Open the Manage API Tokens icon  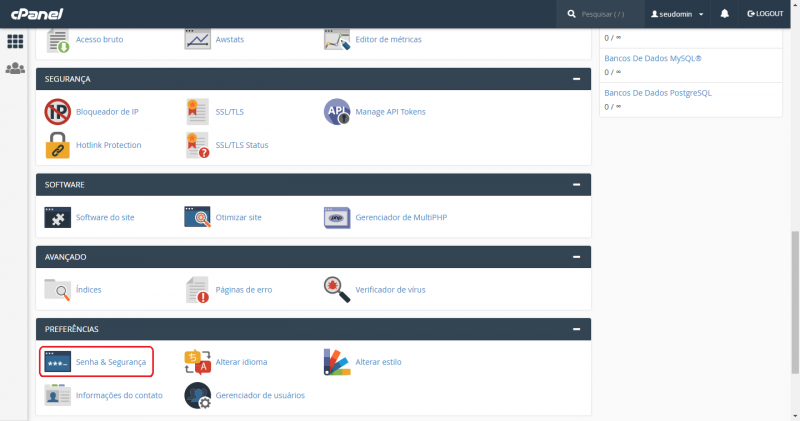tap(337, 111)
